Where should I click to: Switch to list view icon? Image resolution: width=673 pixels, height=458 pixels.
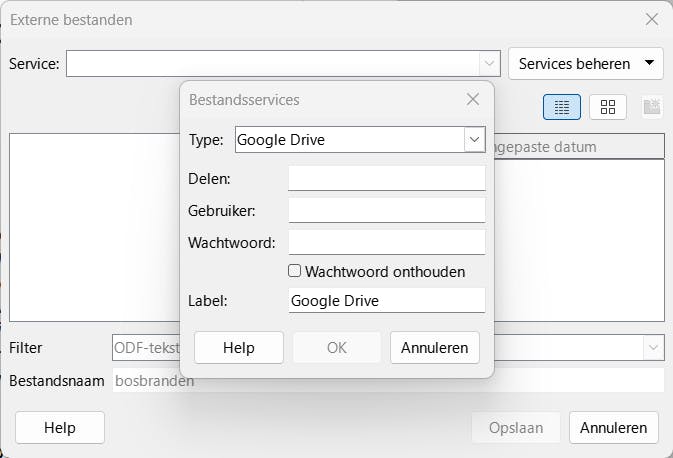click(x=562, y=107)
